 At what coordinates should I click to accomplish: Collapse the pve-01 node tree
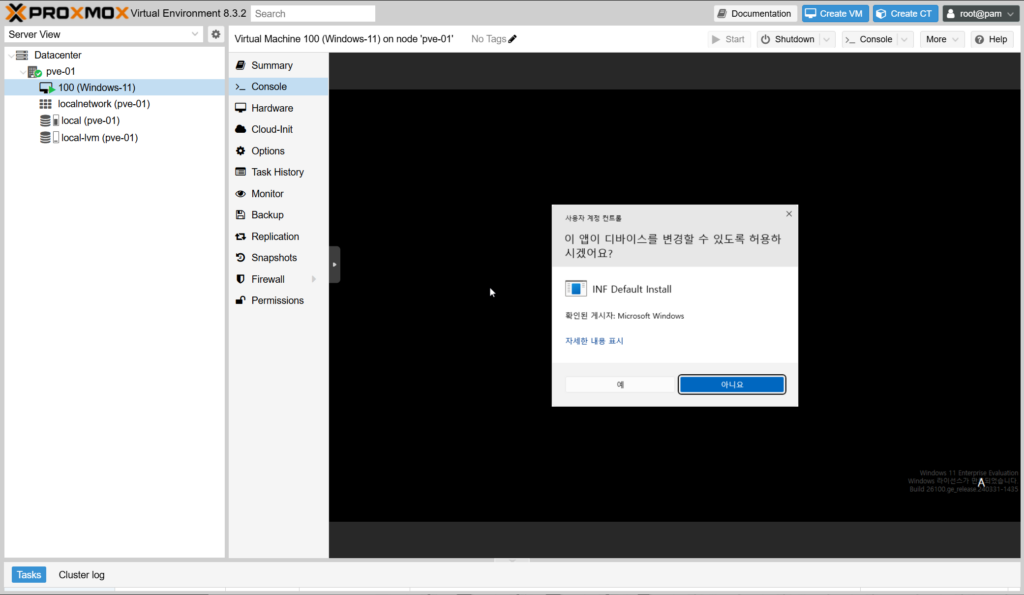click(23, 71)
